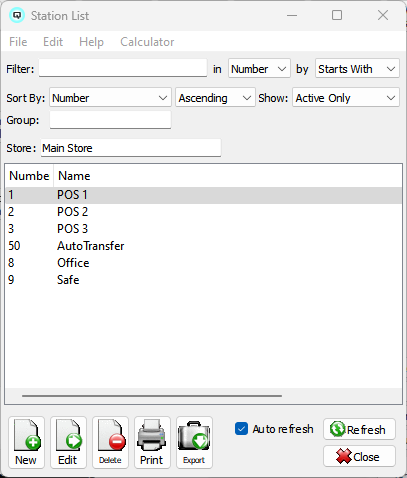407x478 pixels.
Task: Open the Calculator menu
Action: (x=147, y=42)
